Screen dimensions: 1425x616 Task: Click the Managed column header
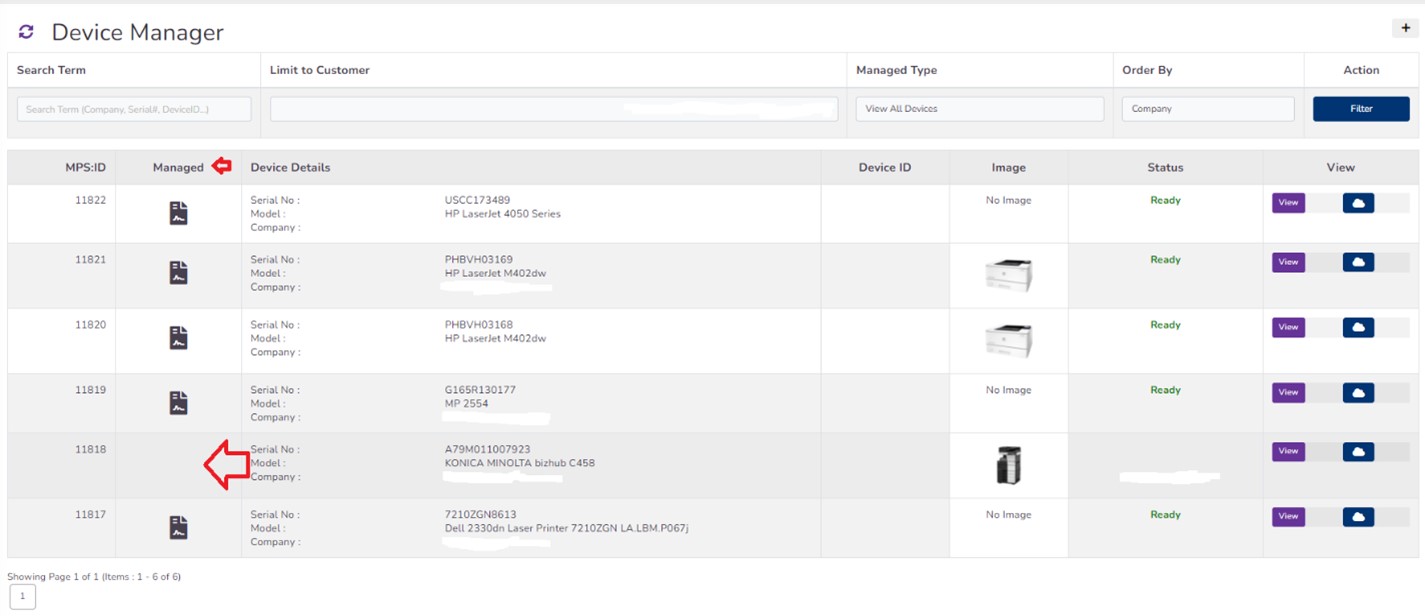pyautogui.click(x=178, y=168)
